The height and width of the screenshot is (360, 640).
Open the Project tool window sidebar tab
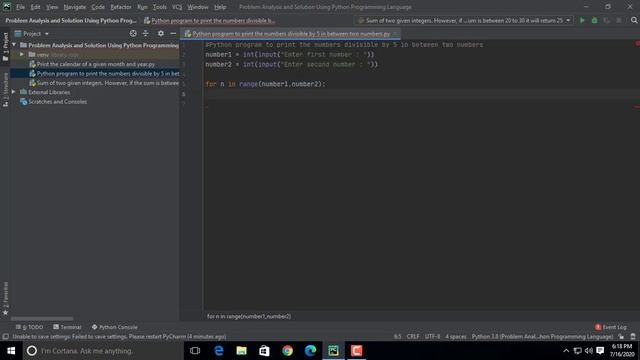(5, 47)
